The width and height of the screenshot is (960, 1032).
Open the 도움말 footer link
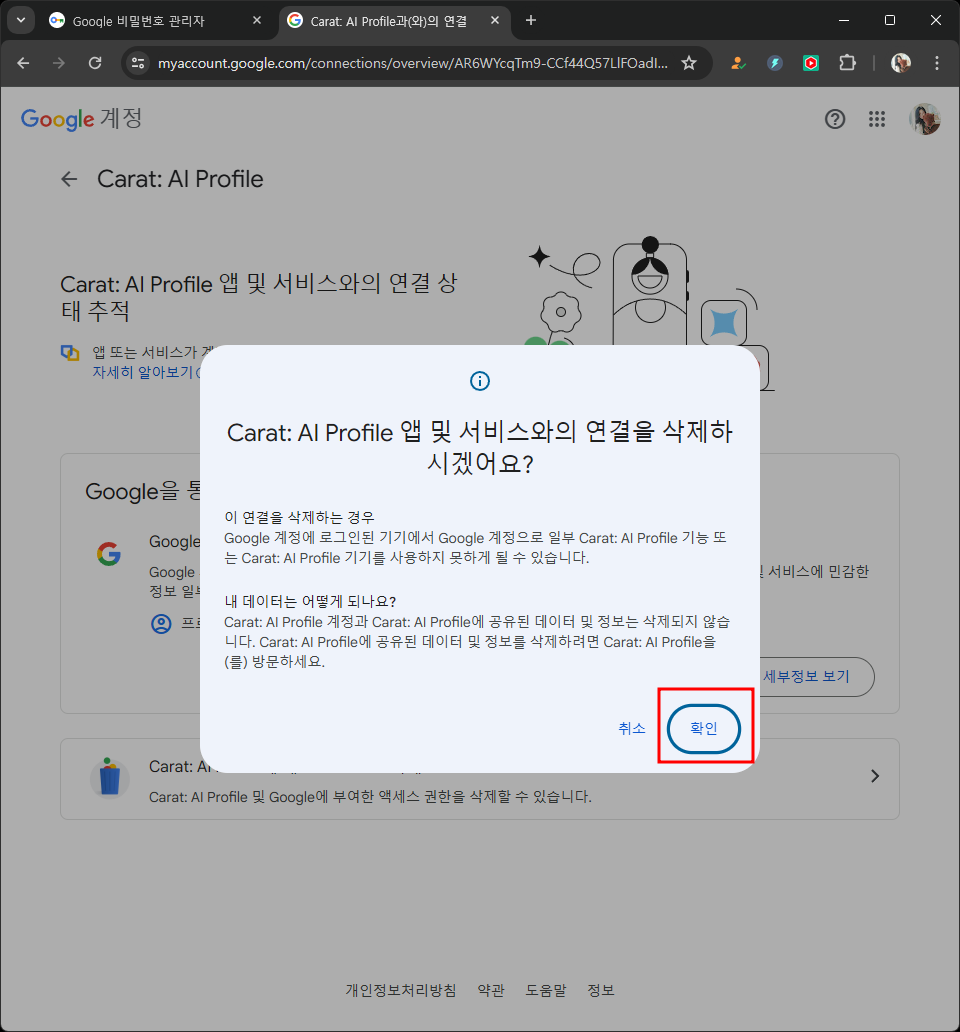[545, 990]
